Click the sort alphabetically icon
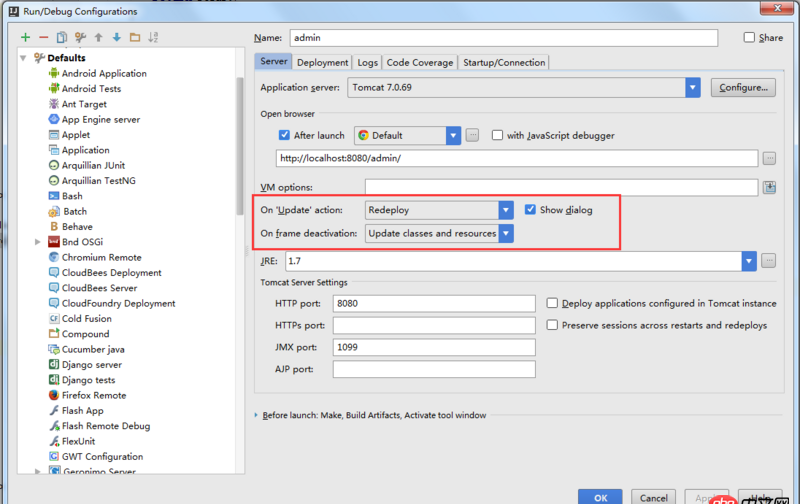 click(153, 38)
